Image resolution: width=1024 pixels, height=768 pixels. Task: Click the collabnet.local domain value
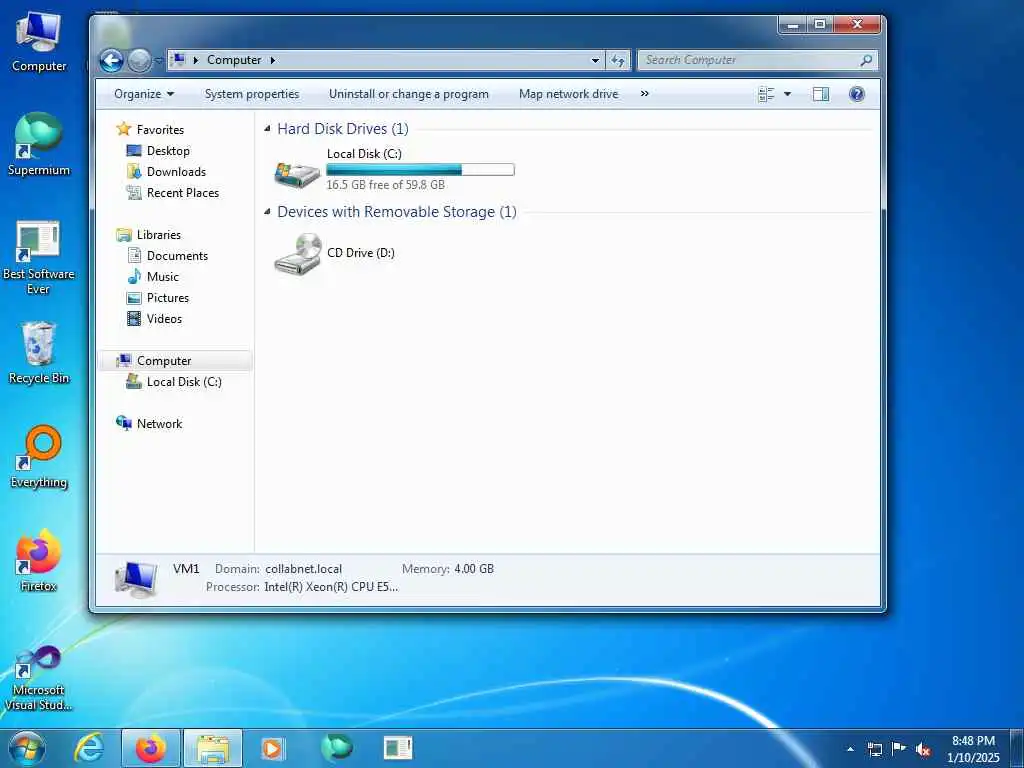point(304,569)
